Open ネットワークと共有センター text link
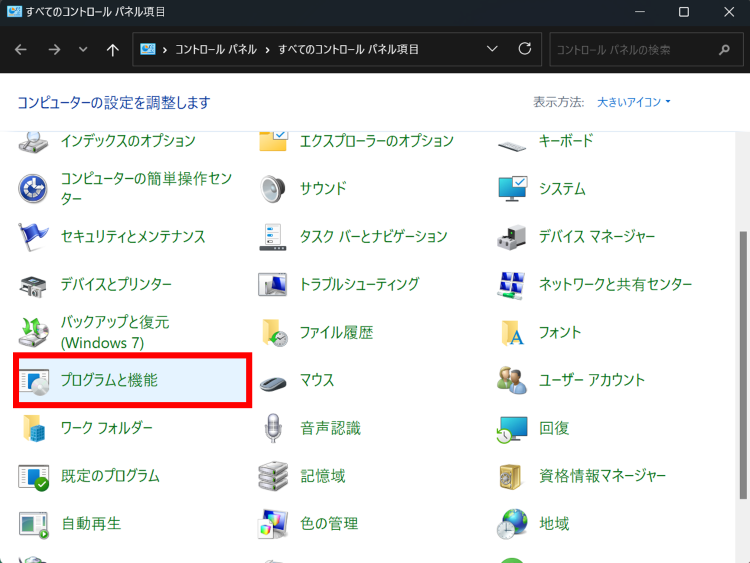 click(616, 285)
